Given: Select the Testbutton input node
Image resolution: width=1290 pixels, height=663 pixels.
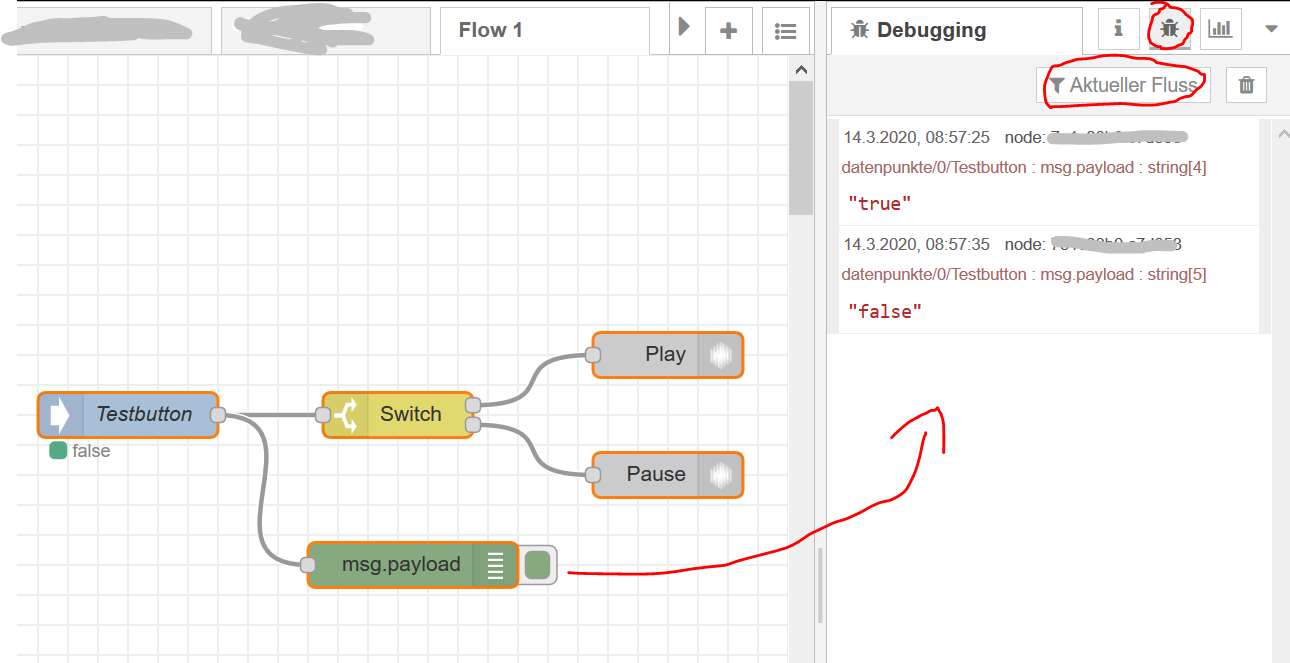Looking at the screenshot, I should [x=128, y=414].
